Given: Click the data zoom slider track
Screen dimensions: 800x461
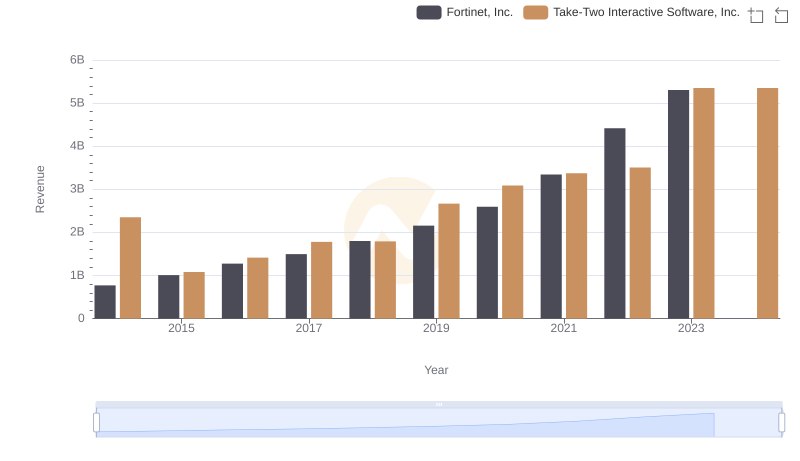Looking at the screenshot, I should pos(439,422).
